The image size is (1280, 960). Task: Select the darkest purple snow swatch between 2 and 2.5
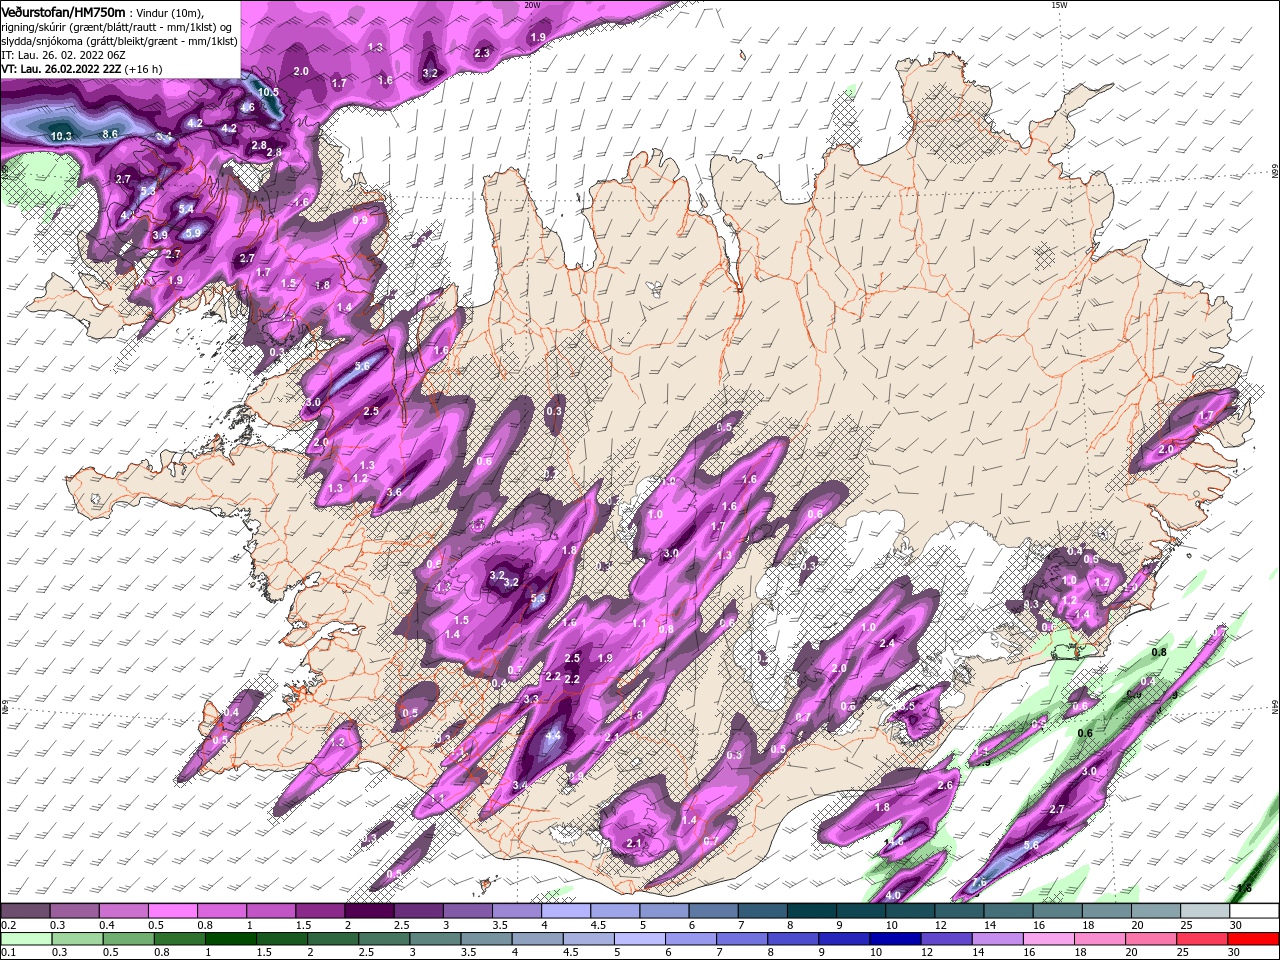pyautogui.click(x=368, y=911)
